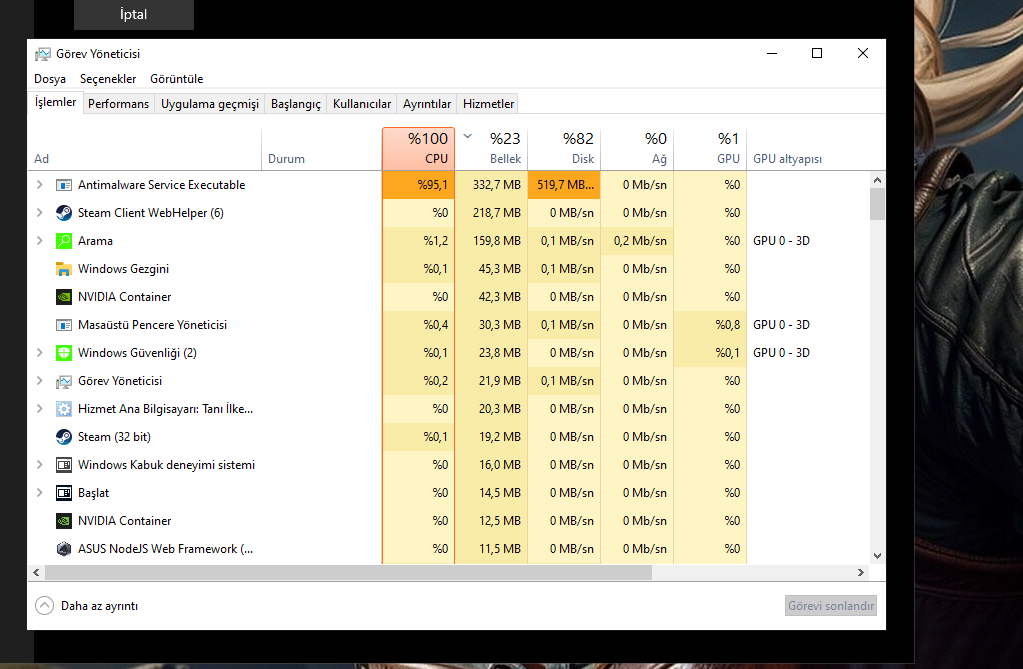
Task: Click the İptal button behind Task Manager
Action: pos(134,14)
